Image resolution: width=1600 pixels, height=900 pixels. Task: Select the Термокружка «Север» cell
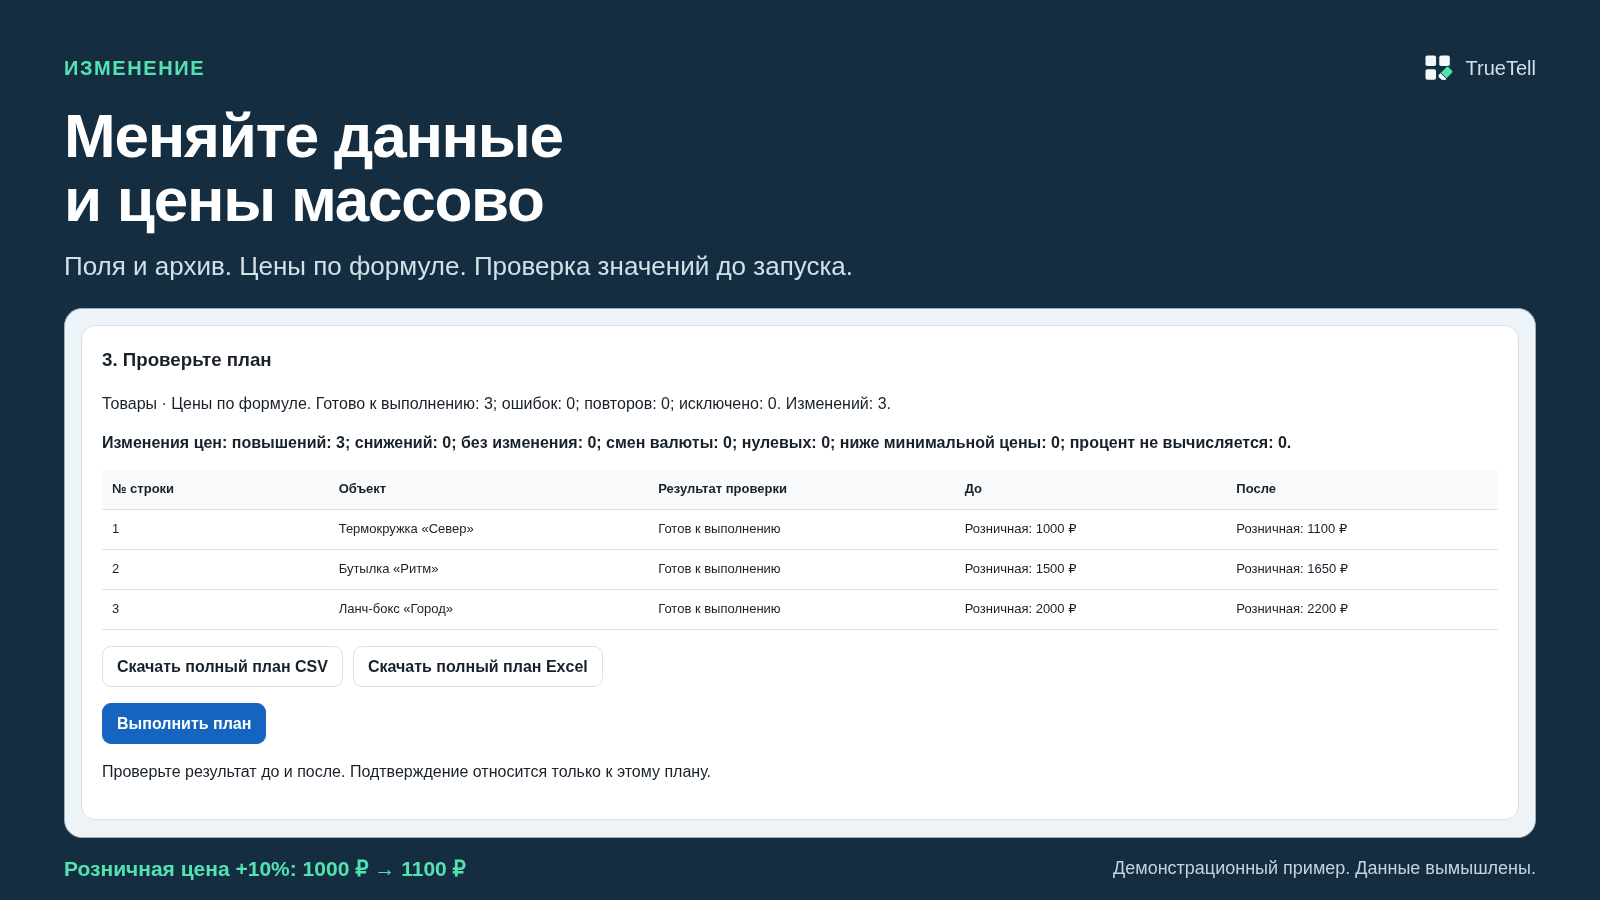[406, 529]
